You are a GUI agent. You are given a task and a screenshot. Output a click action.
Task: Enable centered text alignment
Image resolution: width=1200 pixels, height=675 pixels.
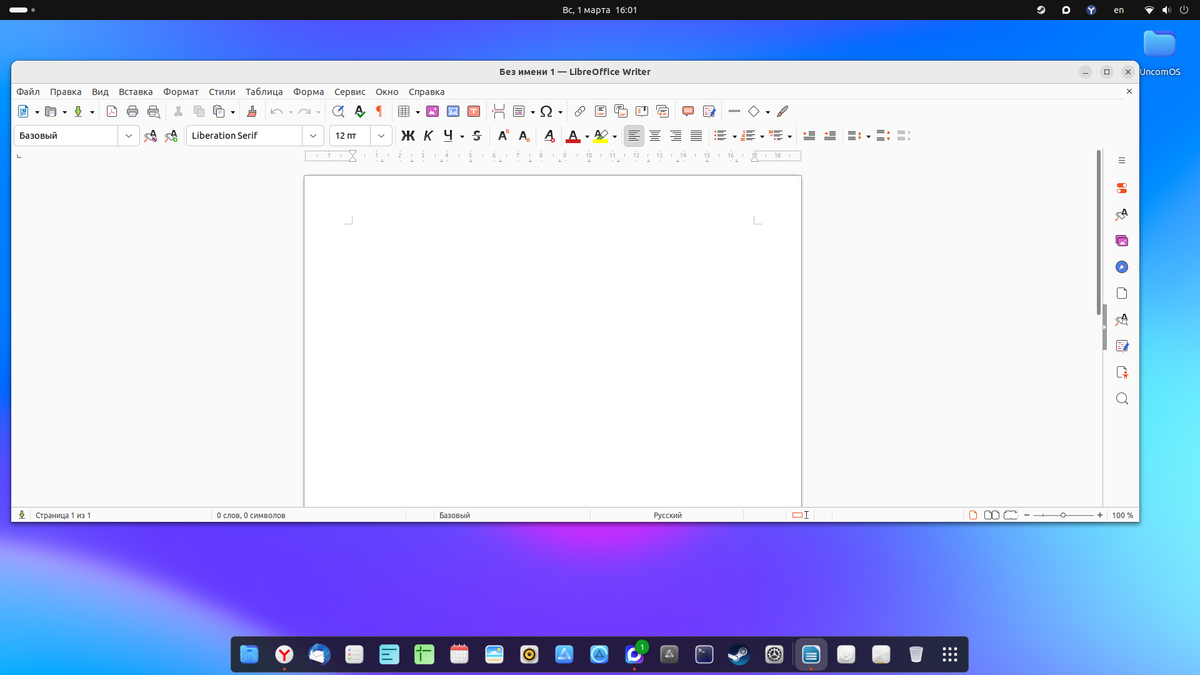[654, 135]
